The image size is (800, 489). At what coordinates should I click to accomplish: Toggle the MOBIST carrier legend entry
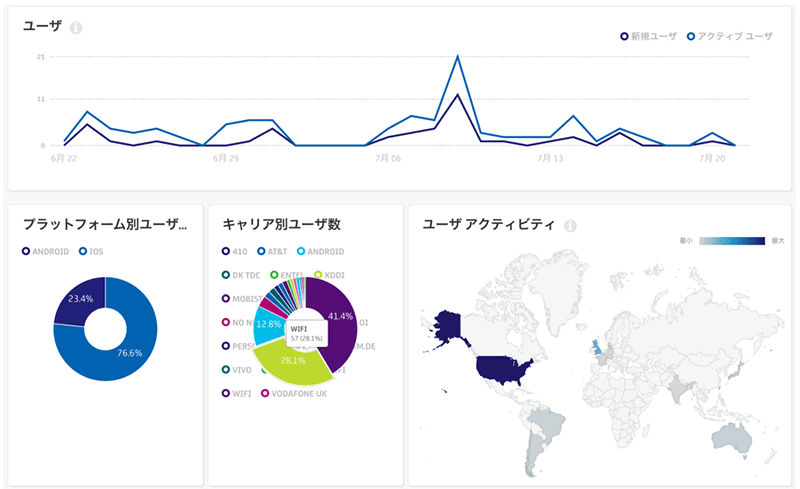242,299
